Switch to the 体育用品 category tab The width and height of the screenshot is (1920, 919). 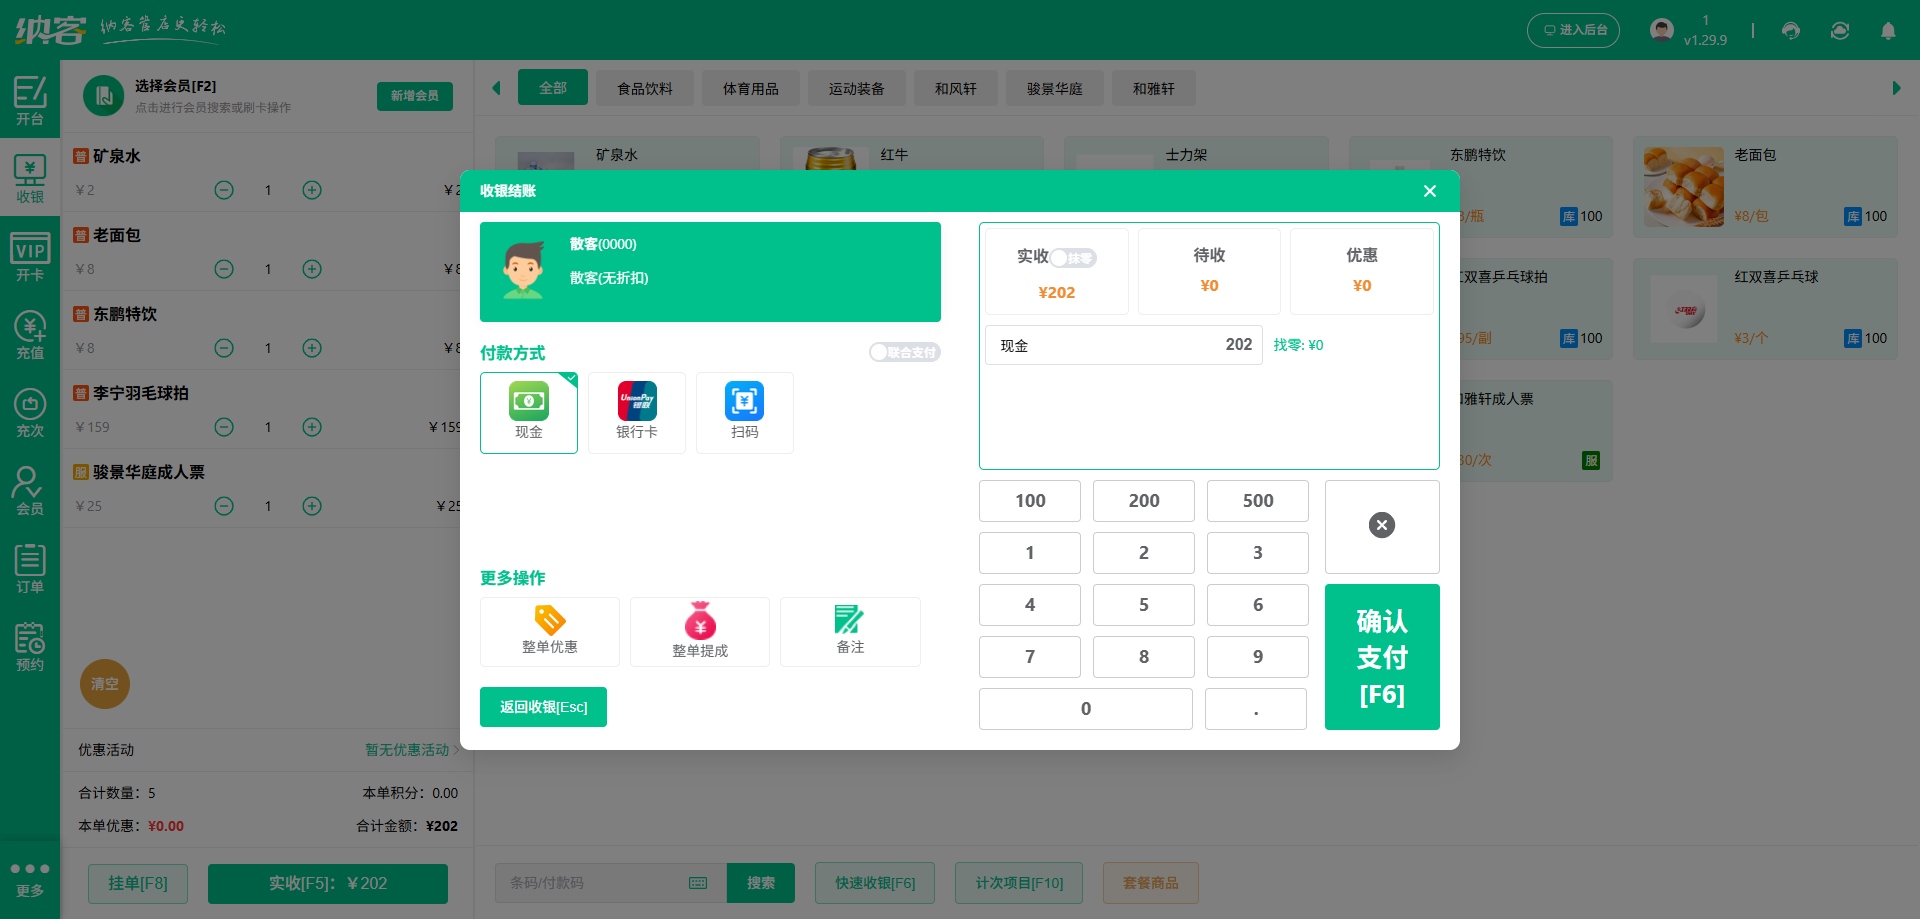tap(750, 87)
